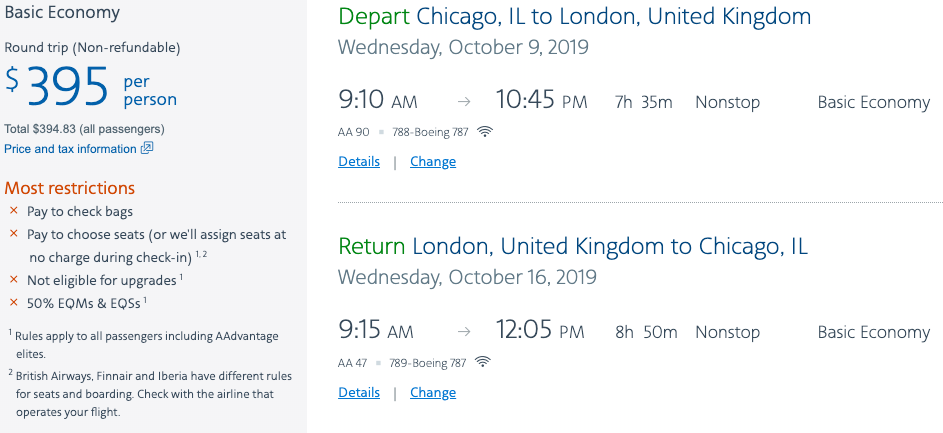
Task: Click the arrow between 9:15 AM and 12:05 PM
Action: 463,332
